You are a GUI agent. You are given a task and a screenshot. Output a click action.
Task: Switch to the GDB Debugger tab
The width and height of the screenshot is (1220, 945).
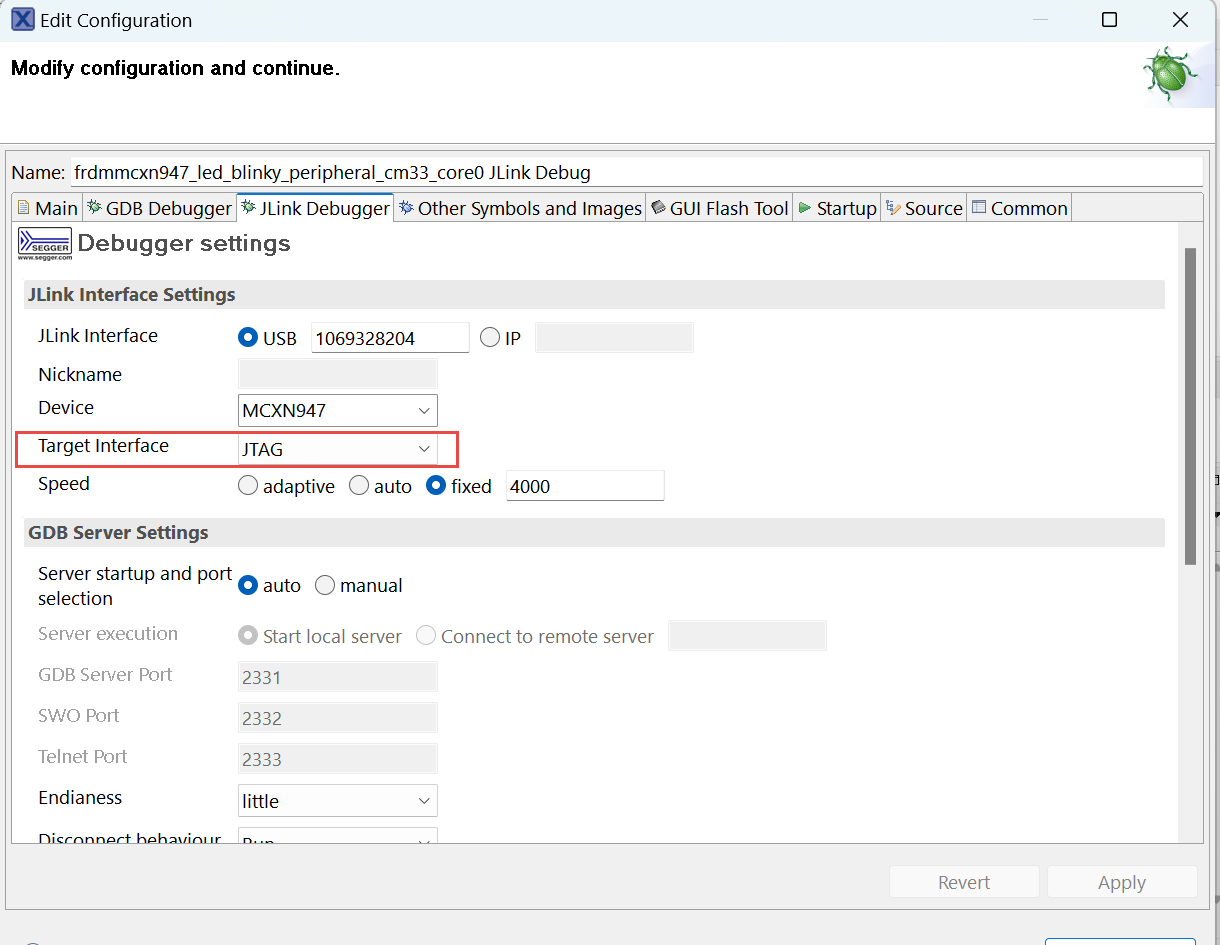(x=159, y=208)
